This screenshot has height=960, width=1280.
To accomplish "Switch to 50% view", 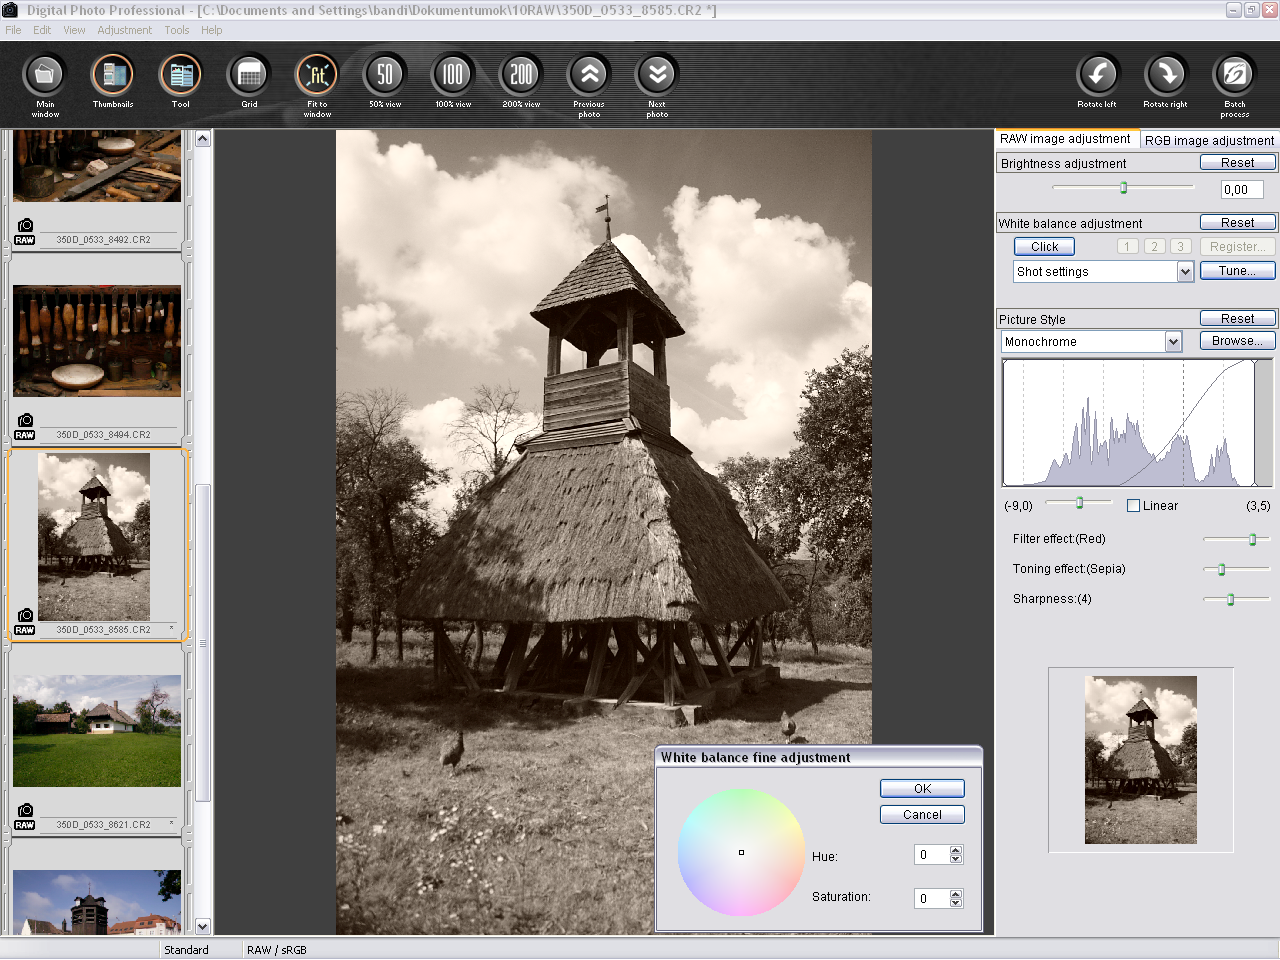I will (385, 75).
